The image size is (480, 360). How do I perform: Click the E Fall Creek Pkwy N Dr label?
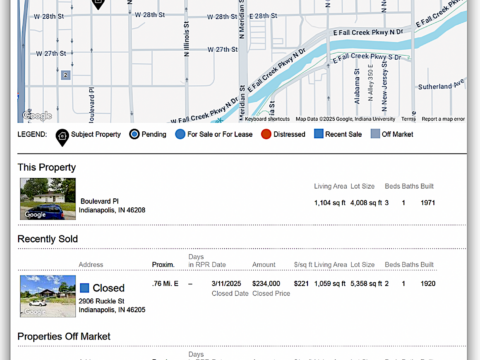[x=368, y=32]
